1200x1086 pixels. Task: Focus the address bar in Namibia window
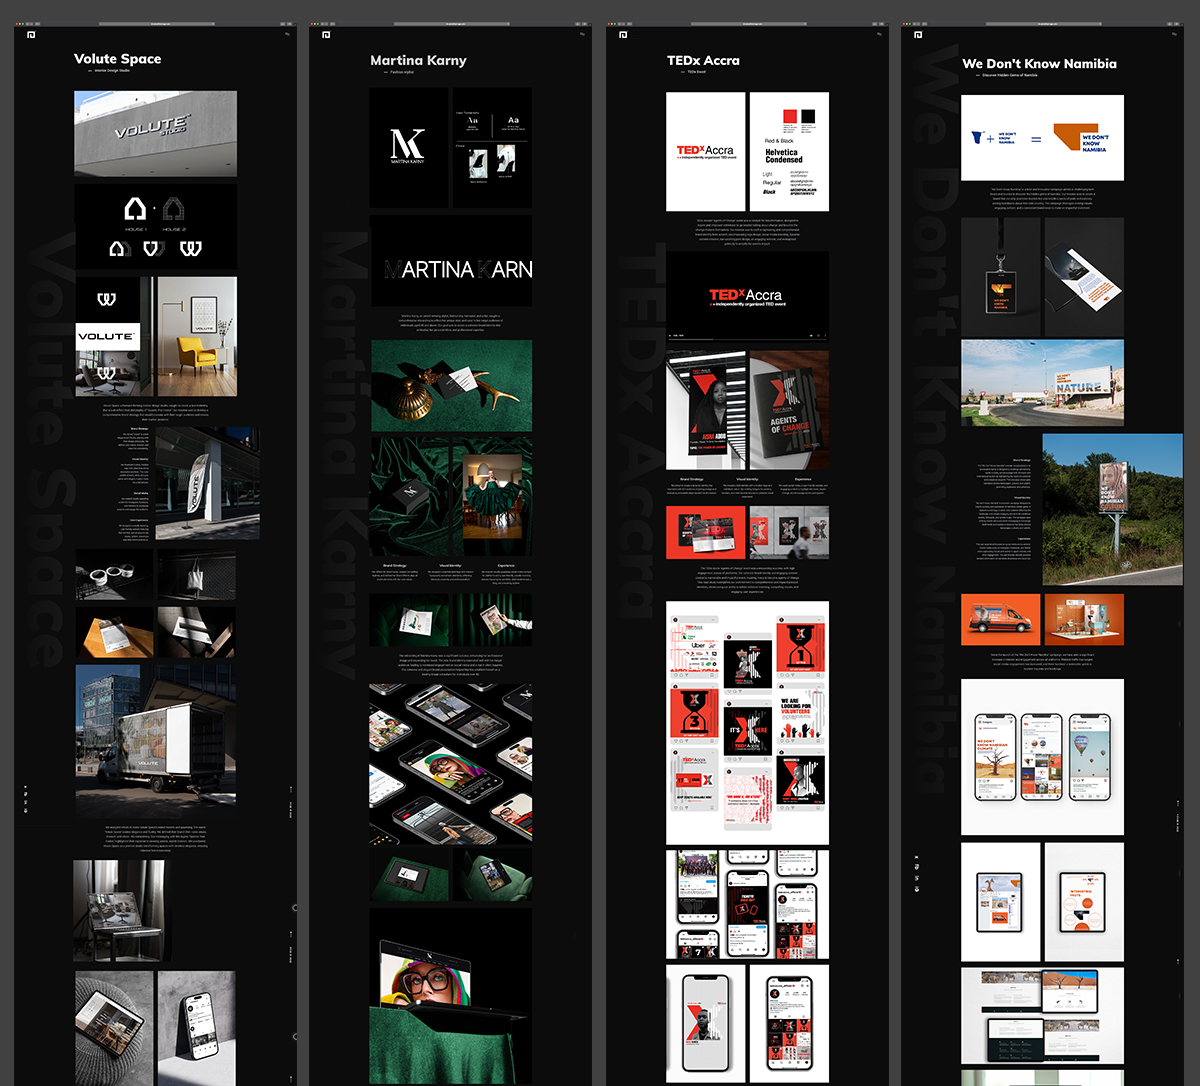(1042, 23)
